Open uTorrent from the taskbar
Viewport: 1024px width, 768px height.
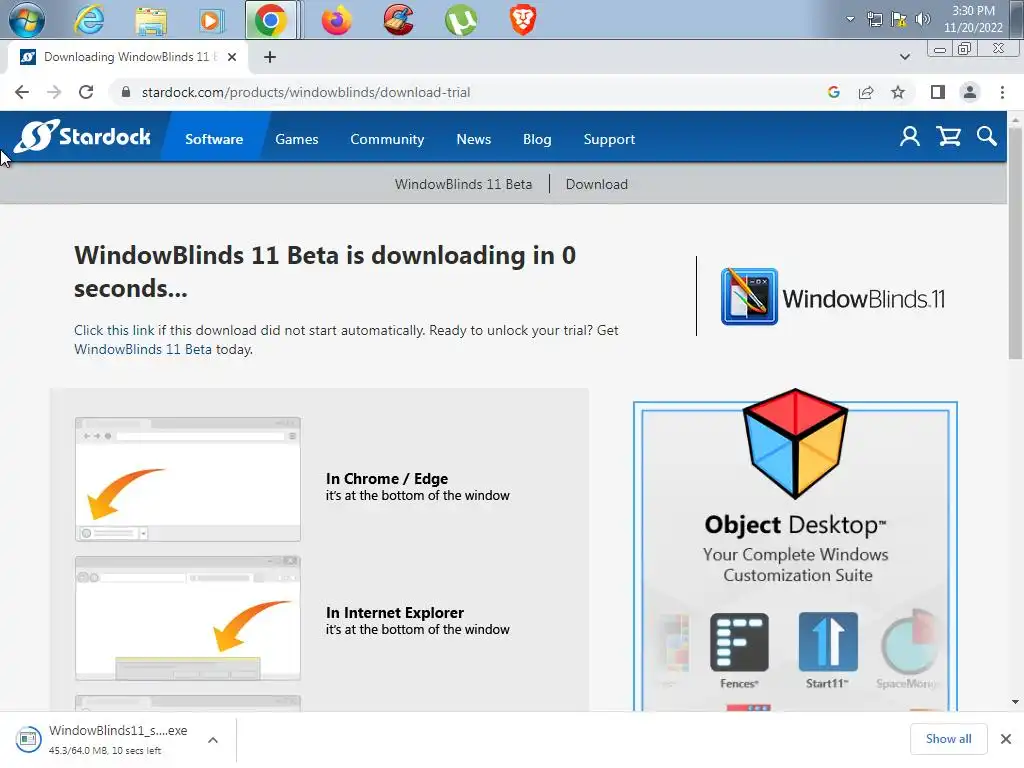[460, 20]
